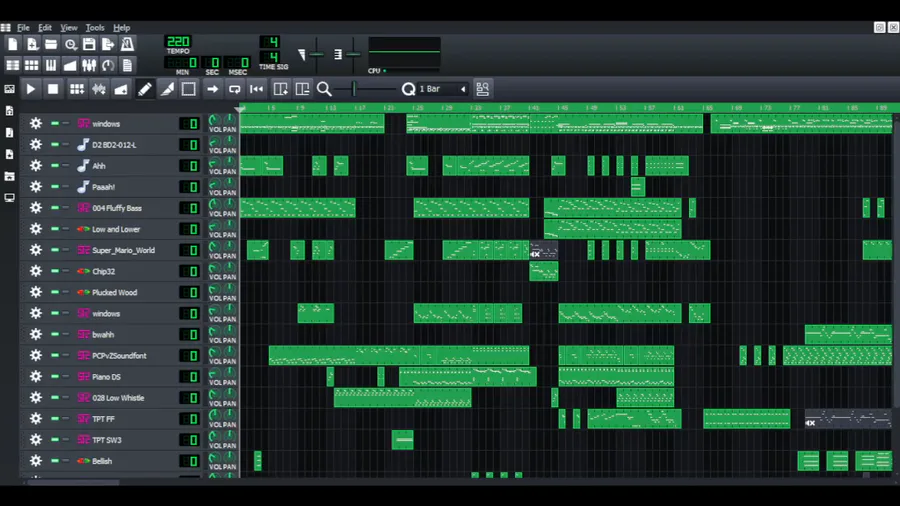Open the My Samples sidebar icon
Viewport: 900px width, 506px height.
pos(10,133)
